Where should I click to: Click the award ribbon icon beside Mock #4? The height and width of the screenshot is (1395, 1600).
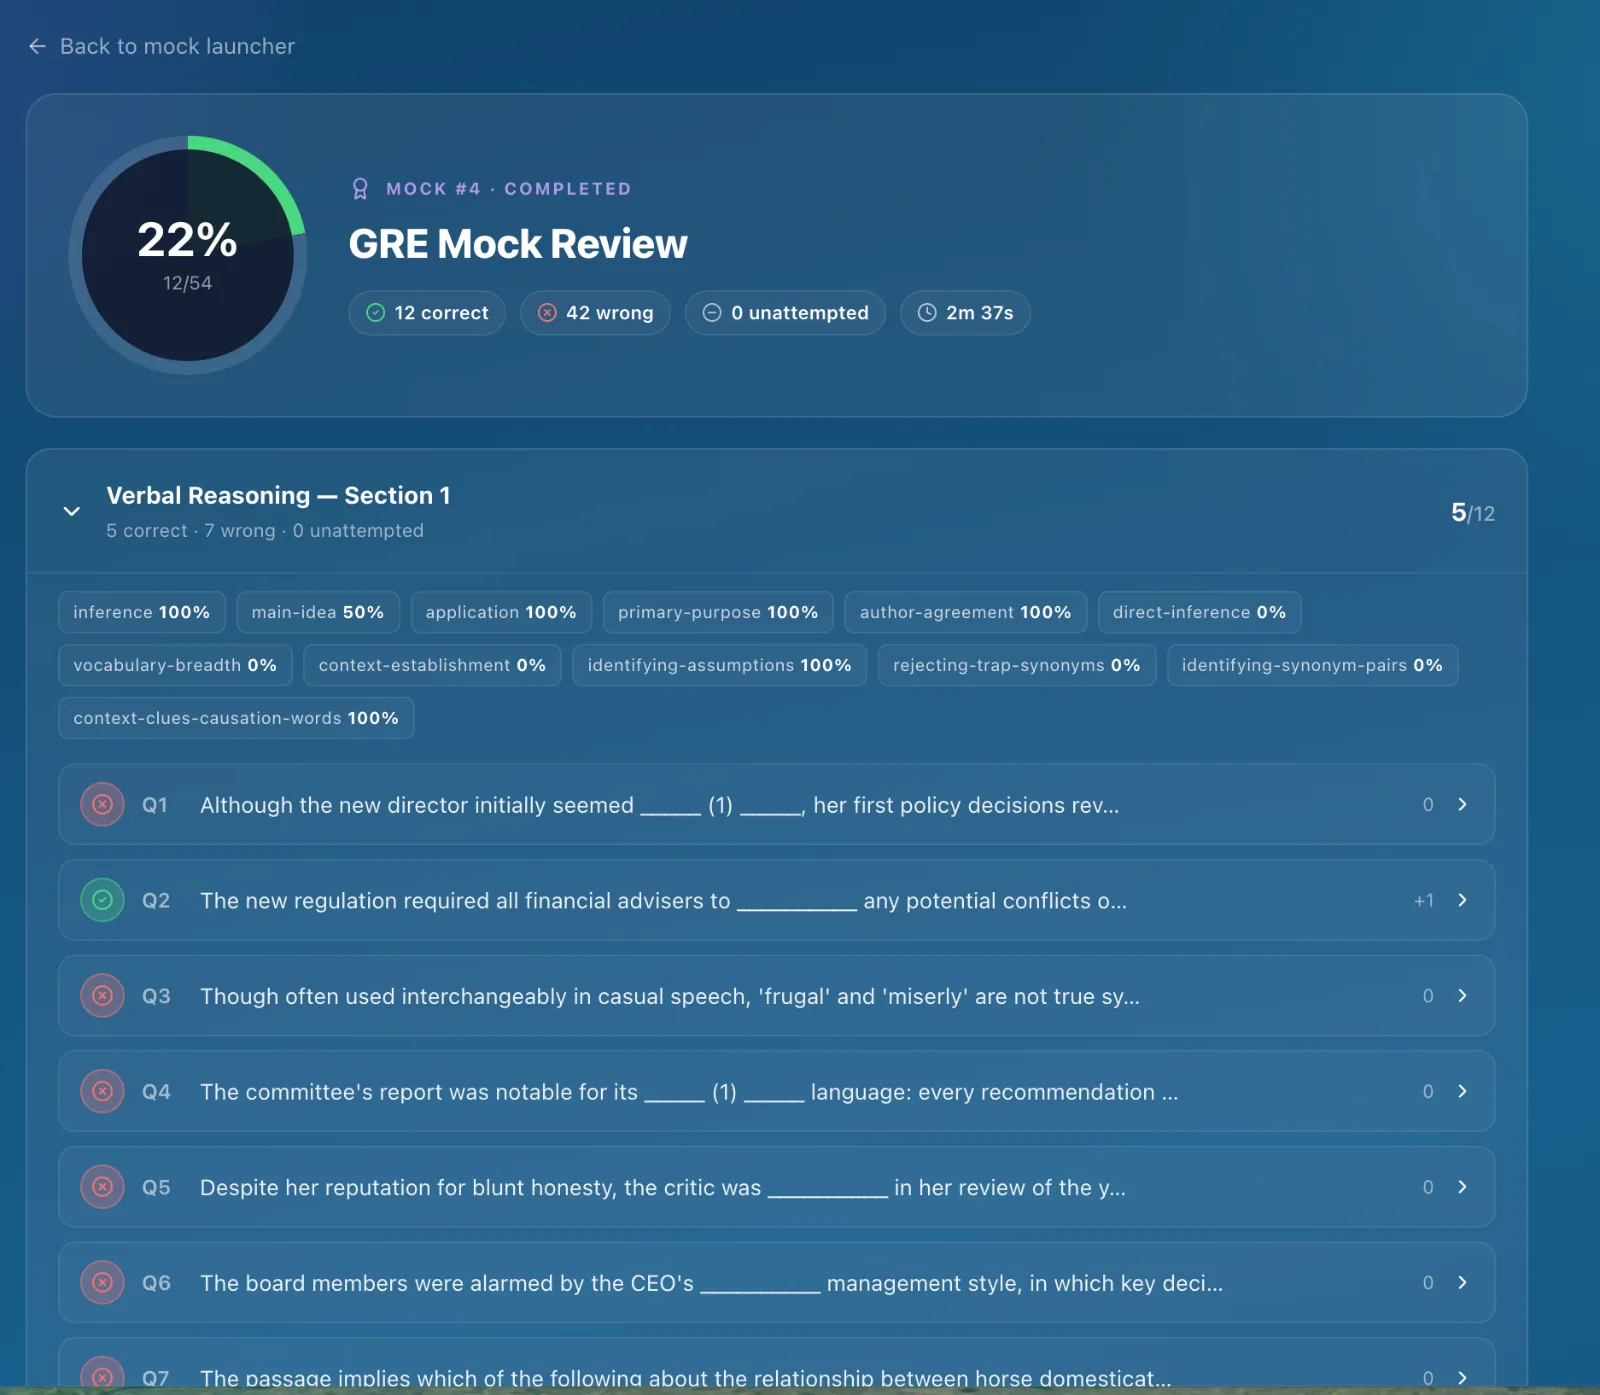tap(361, 189)
